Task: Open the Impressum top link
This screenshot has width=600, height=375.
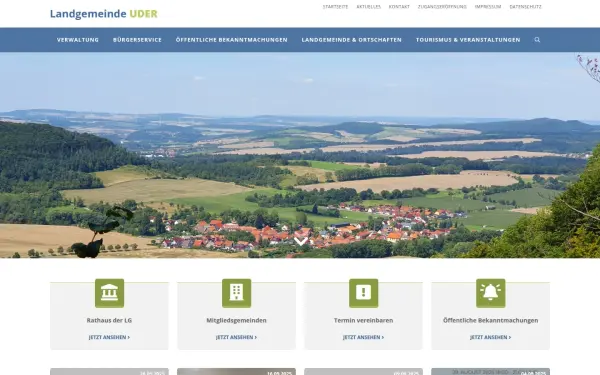Action: (488, 7)
